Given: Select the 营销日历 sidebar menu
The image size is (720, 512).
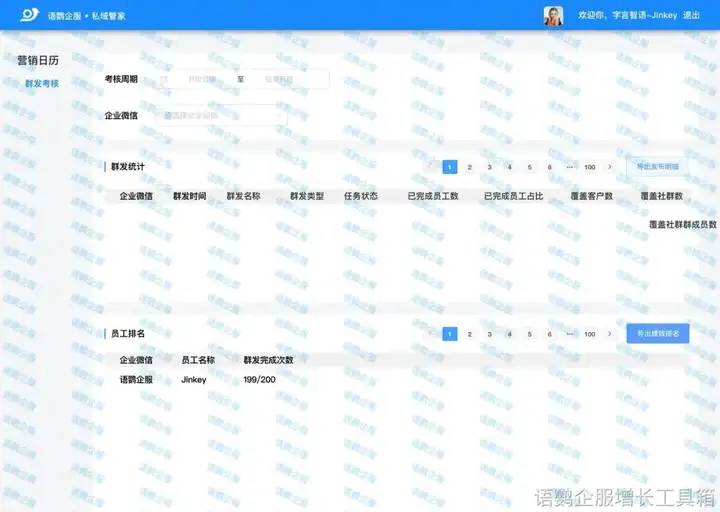Looking at the screenshot, I should coord(38,60).
